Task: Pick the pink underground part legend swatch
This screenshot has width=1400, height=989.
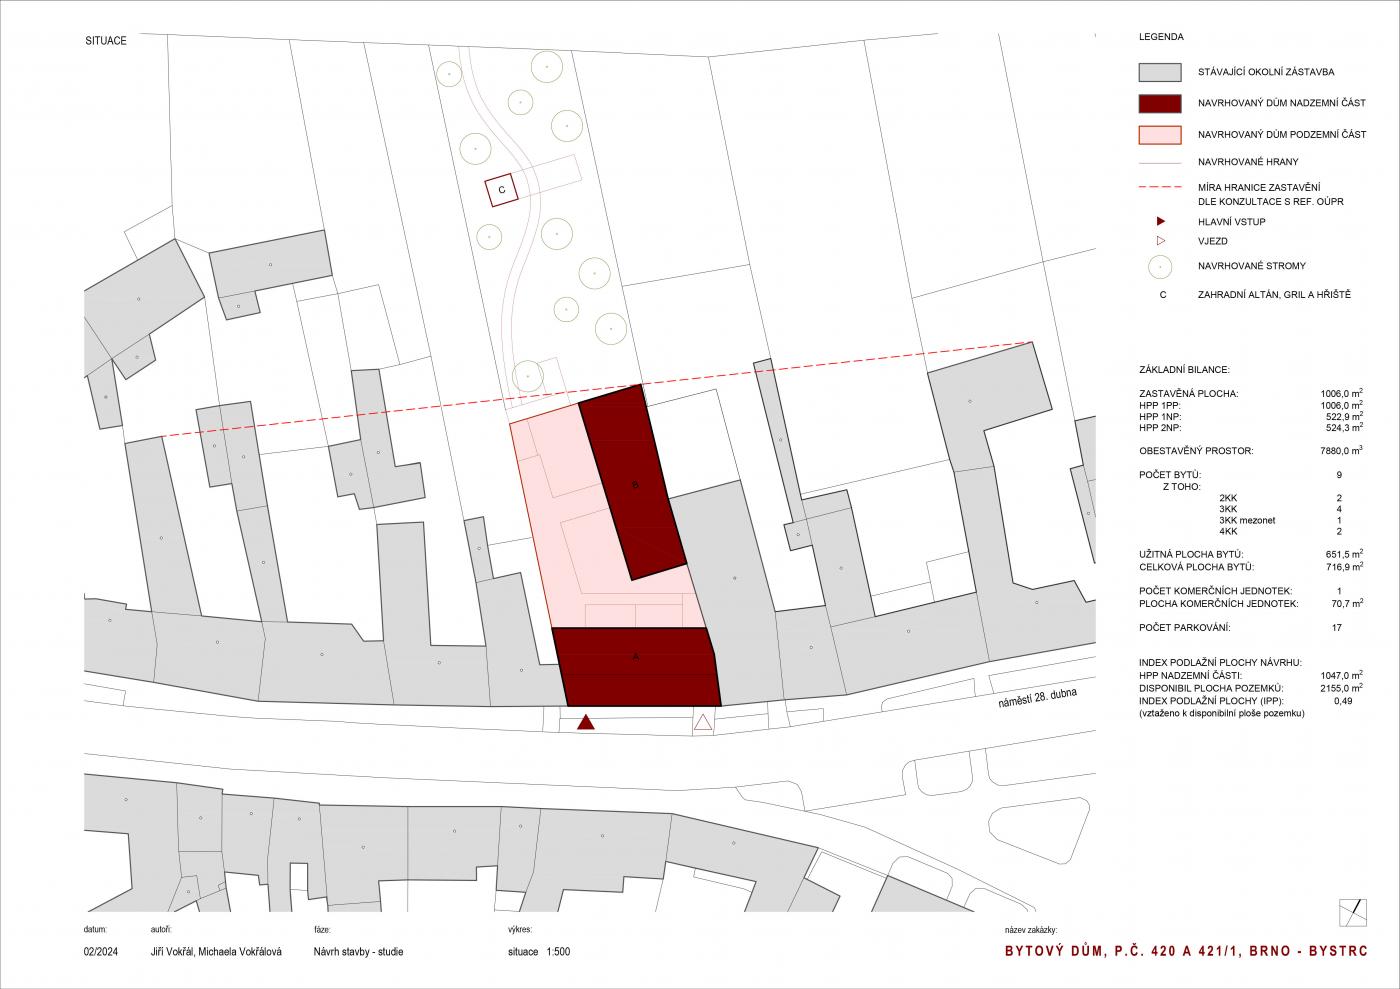Action: (1160, 134)
